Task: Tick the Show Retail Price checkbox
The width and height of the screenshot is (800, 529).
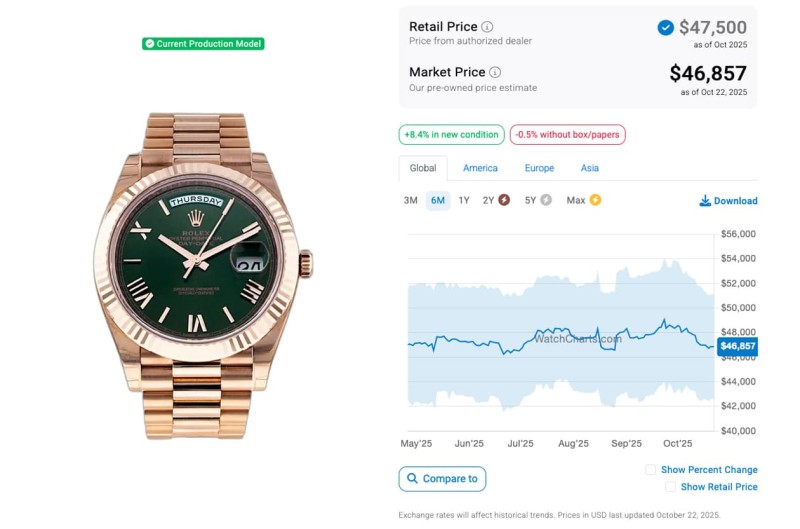Action: pos(671,487)
